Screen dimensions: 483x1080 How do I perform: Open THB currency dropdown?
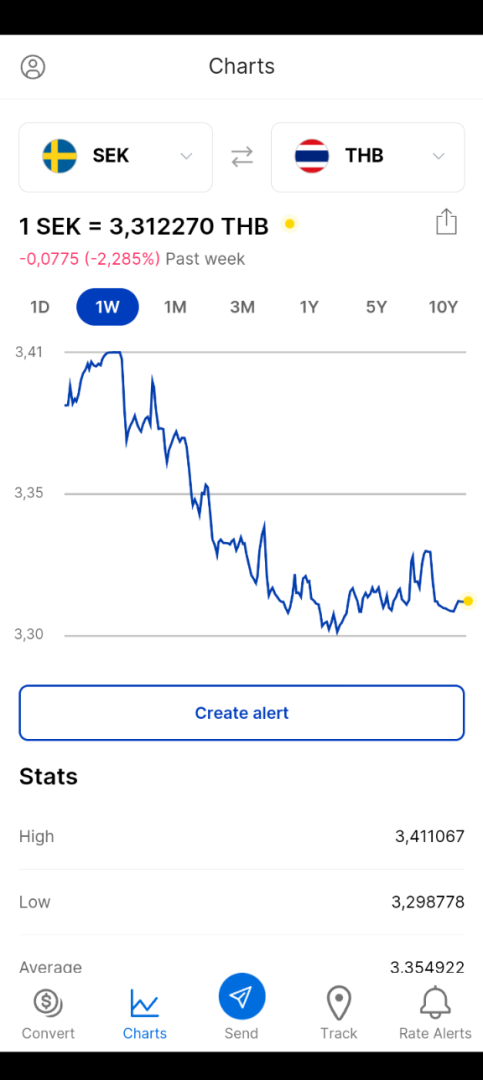[368, 157]
